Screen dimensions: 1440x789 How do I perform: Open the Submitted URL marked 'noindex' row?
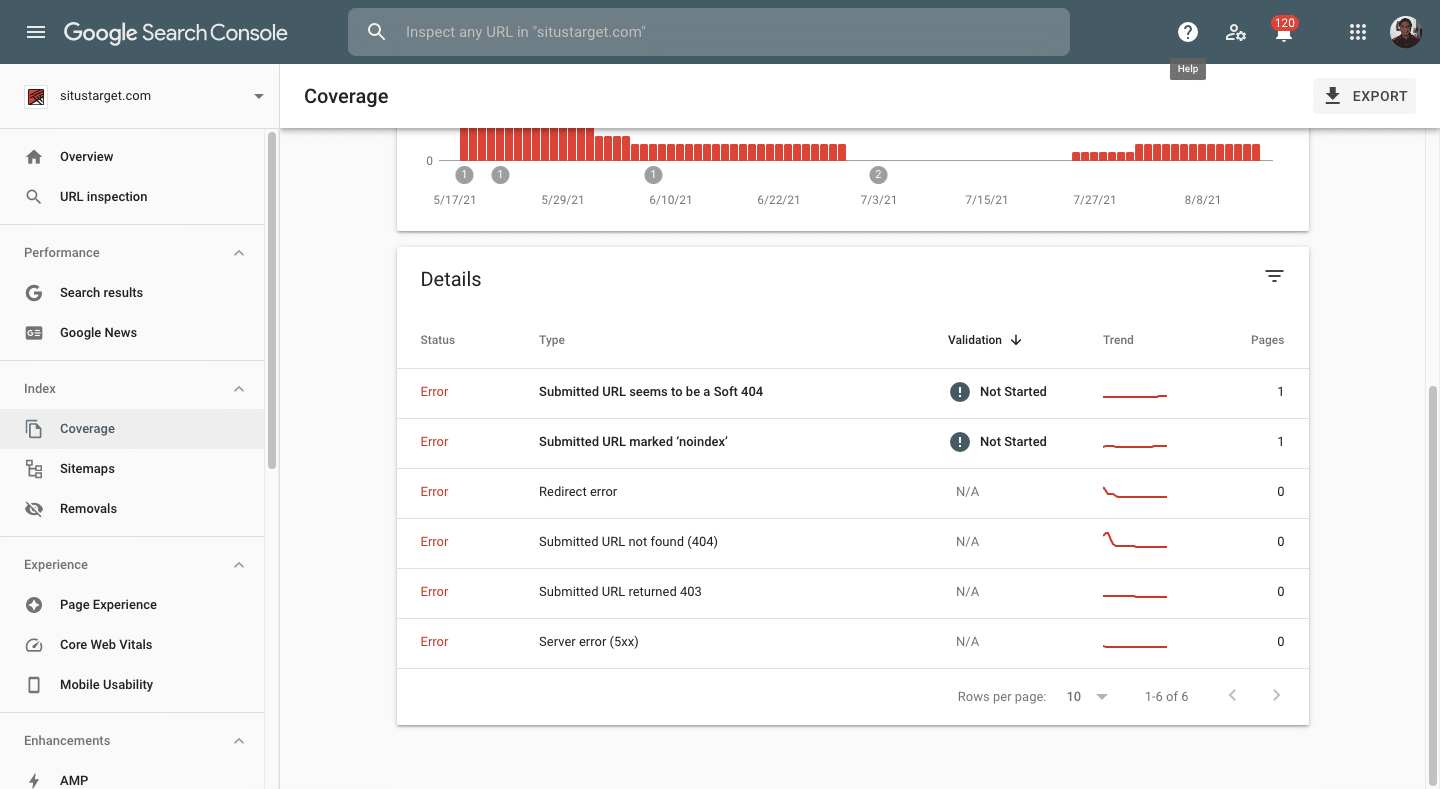(853, 442)
